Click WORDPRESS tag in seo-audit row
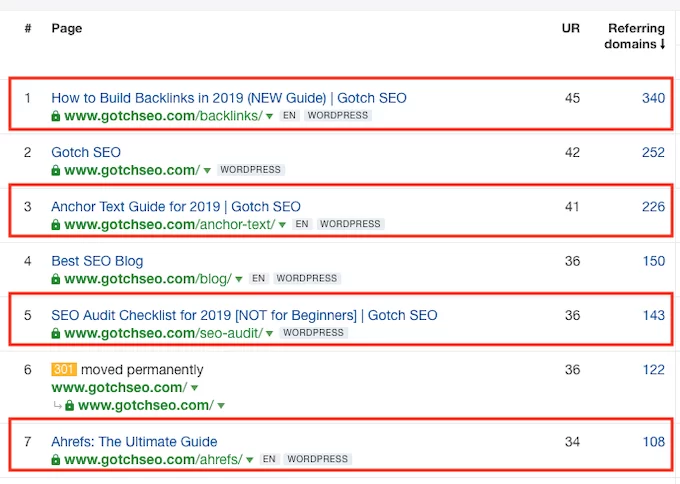Viewport: 680px width, 484px height. click(314, 333)
